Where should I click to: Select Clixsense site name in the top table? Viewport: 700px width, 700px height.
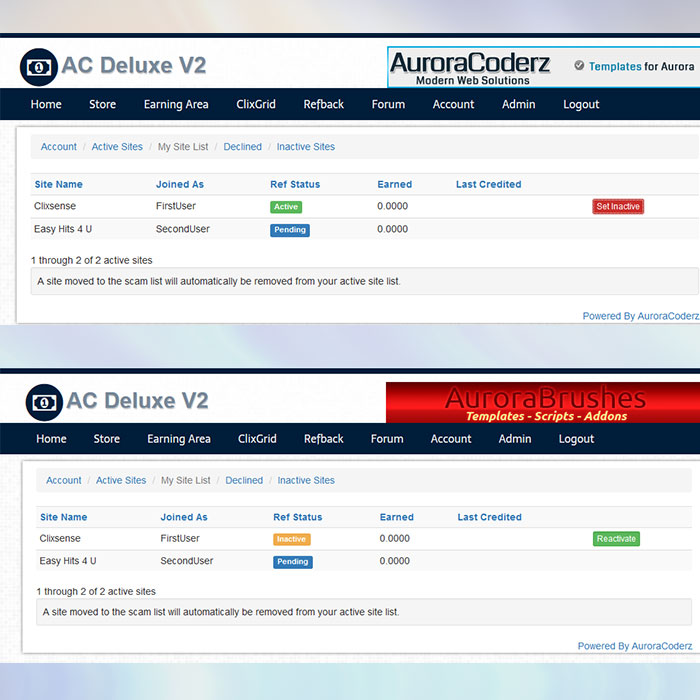(55, 206)
